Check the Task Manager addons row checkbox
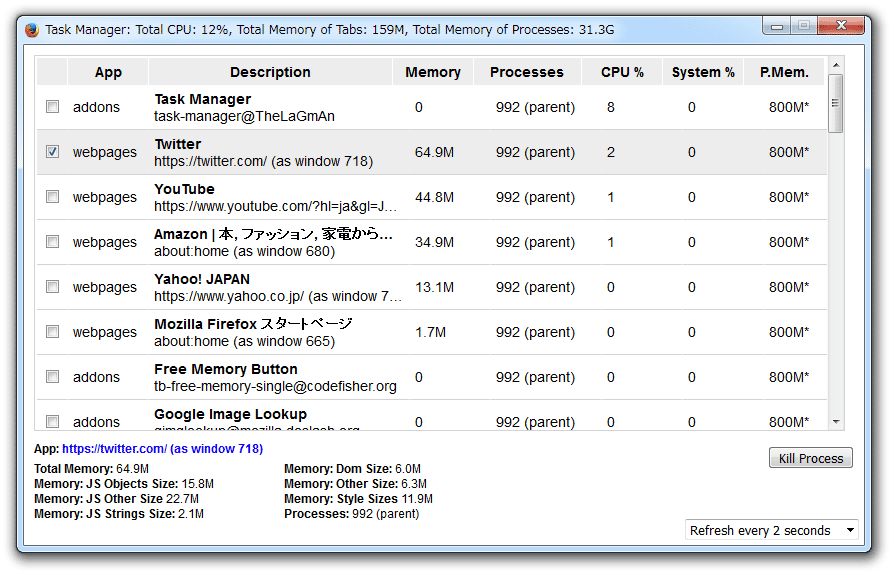 tap(52, 107)
